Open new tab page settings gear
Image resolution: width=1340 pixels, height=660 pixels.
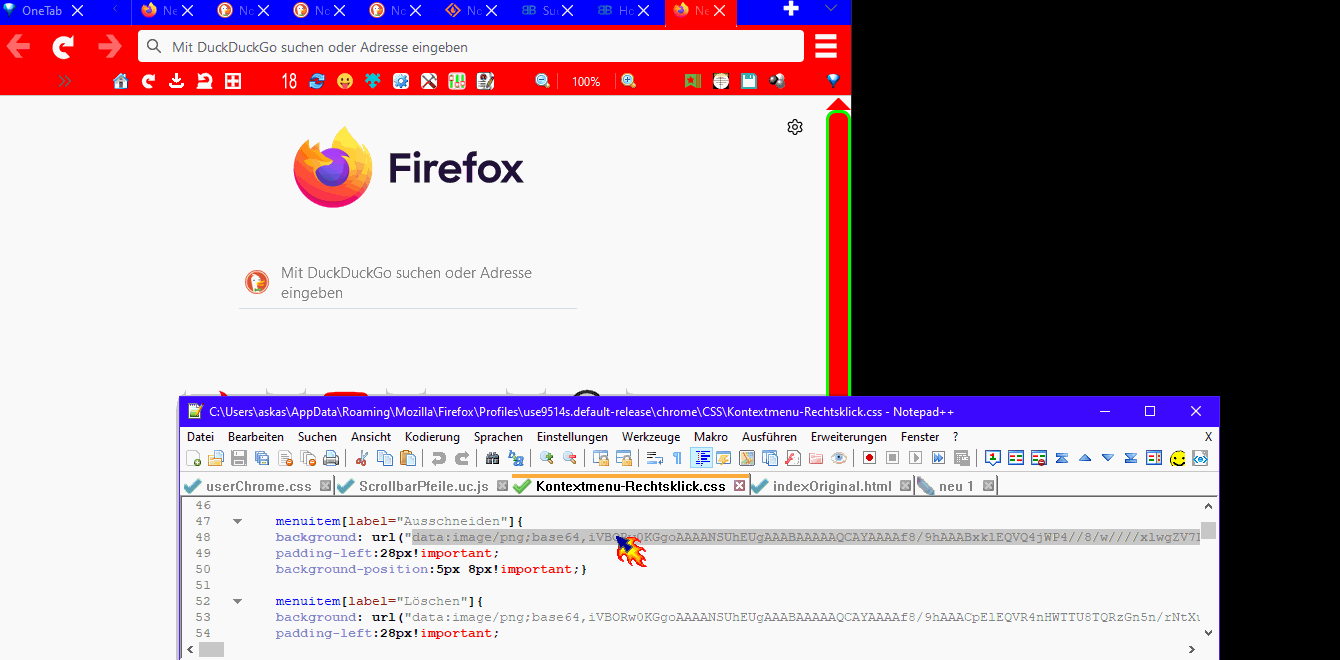[795, 127]
